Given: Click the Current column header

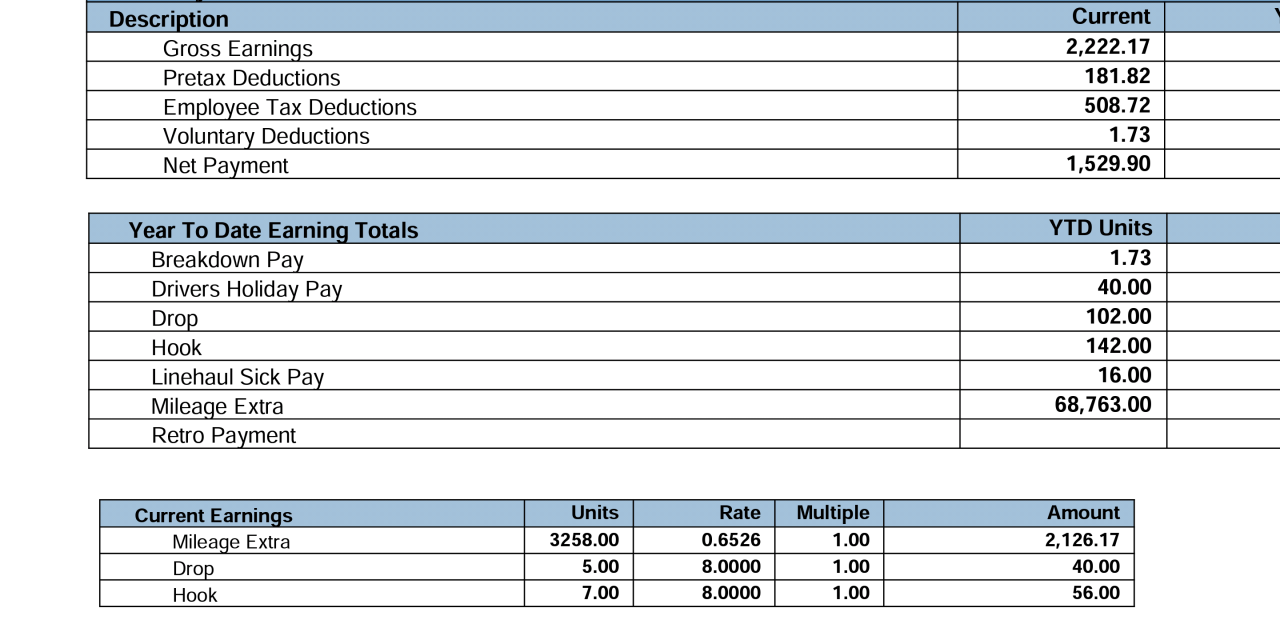Looking at the screenshot, I should pyautogui.click(x=1110, y=17).
